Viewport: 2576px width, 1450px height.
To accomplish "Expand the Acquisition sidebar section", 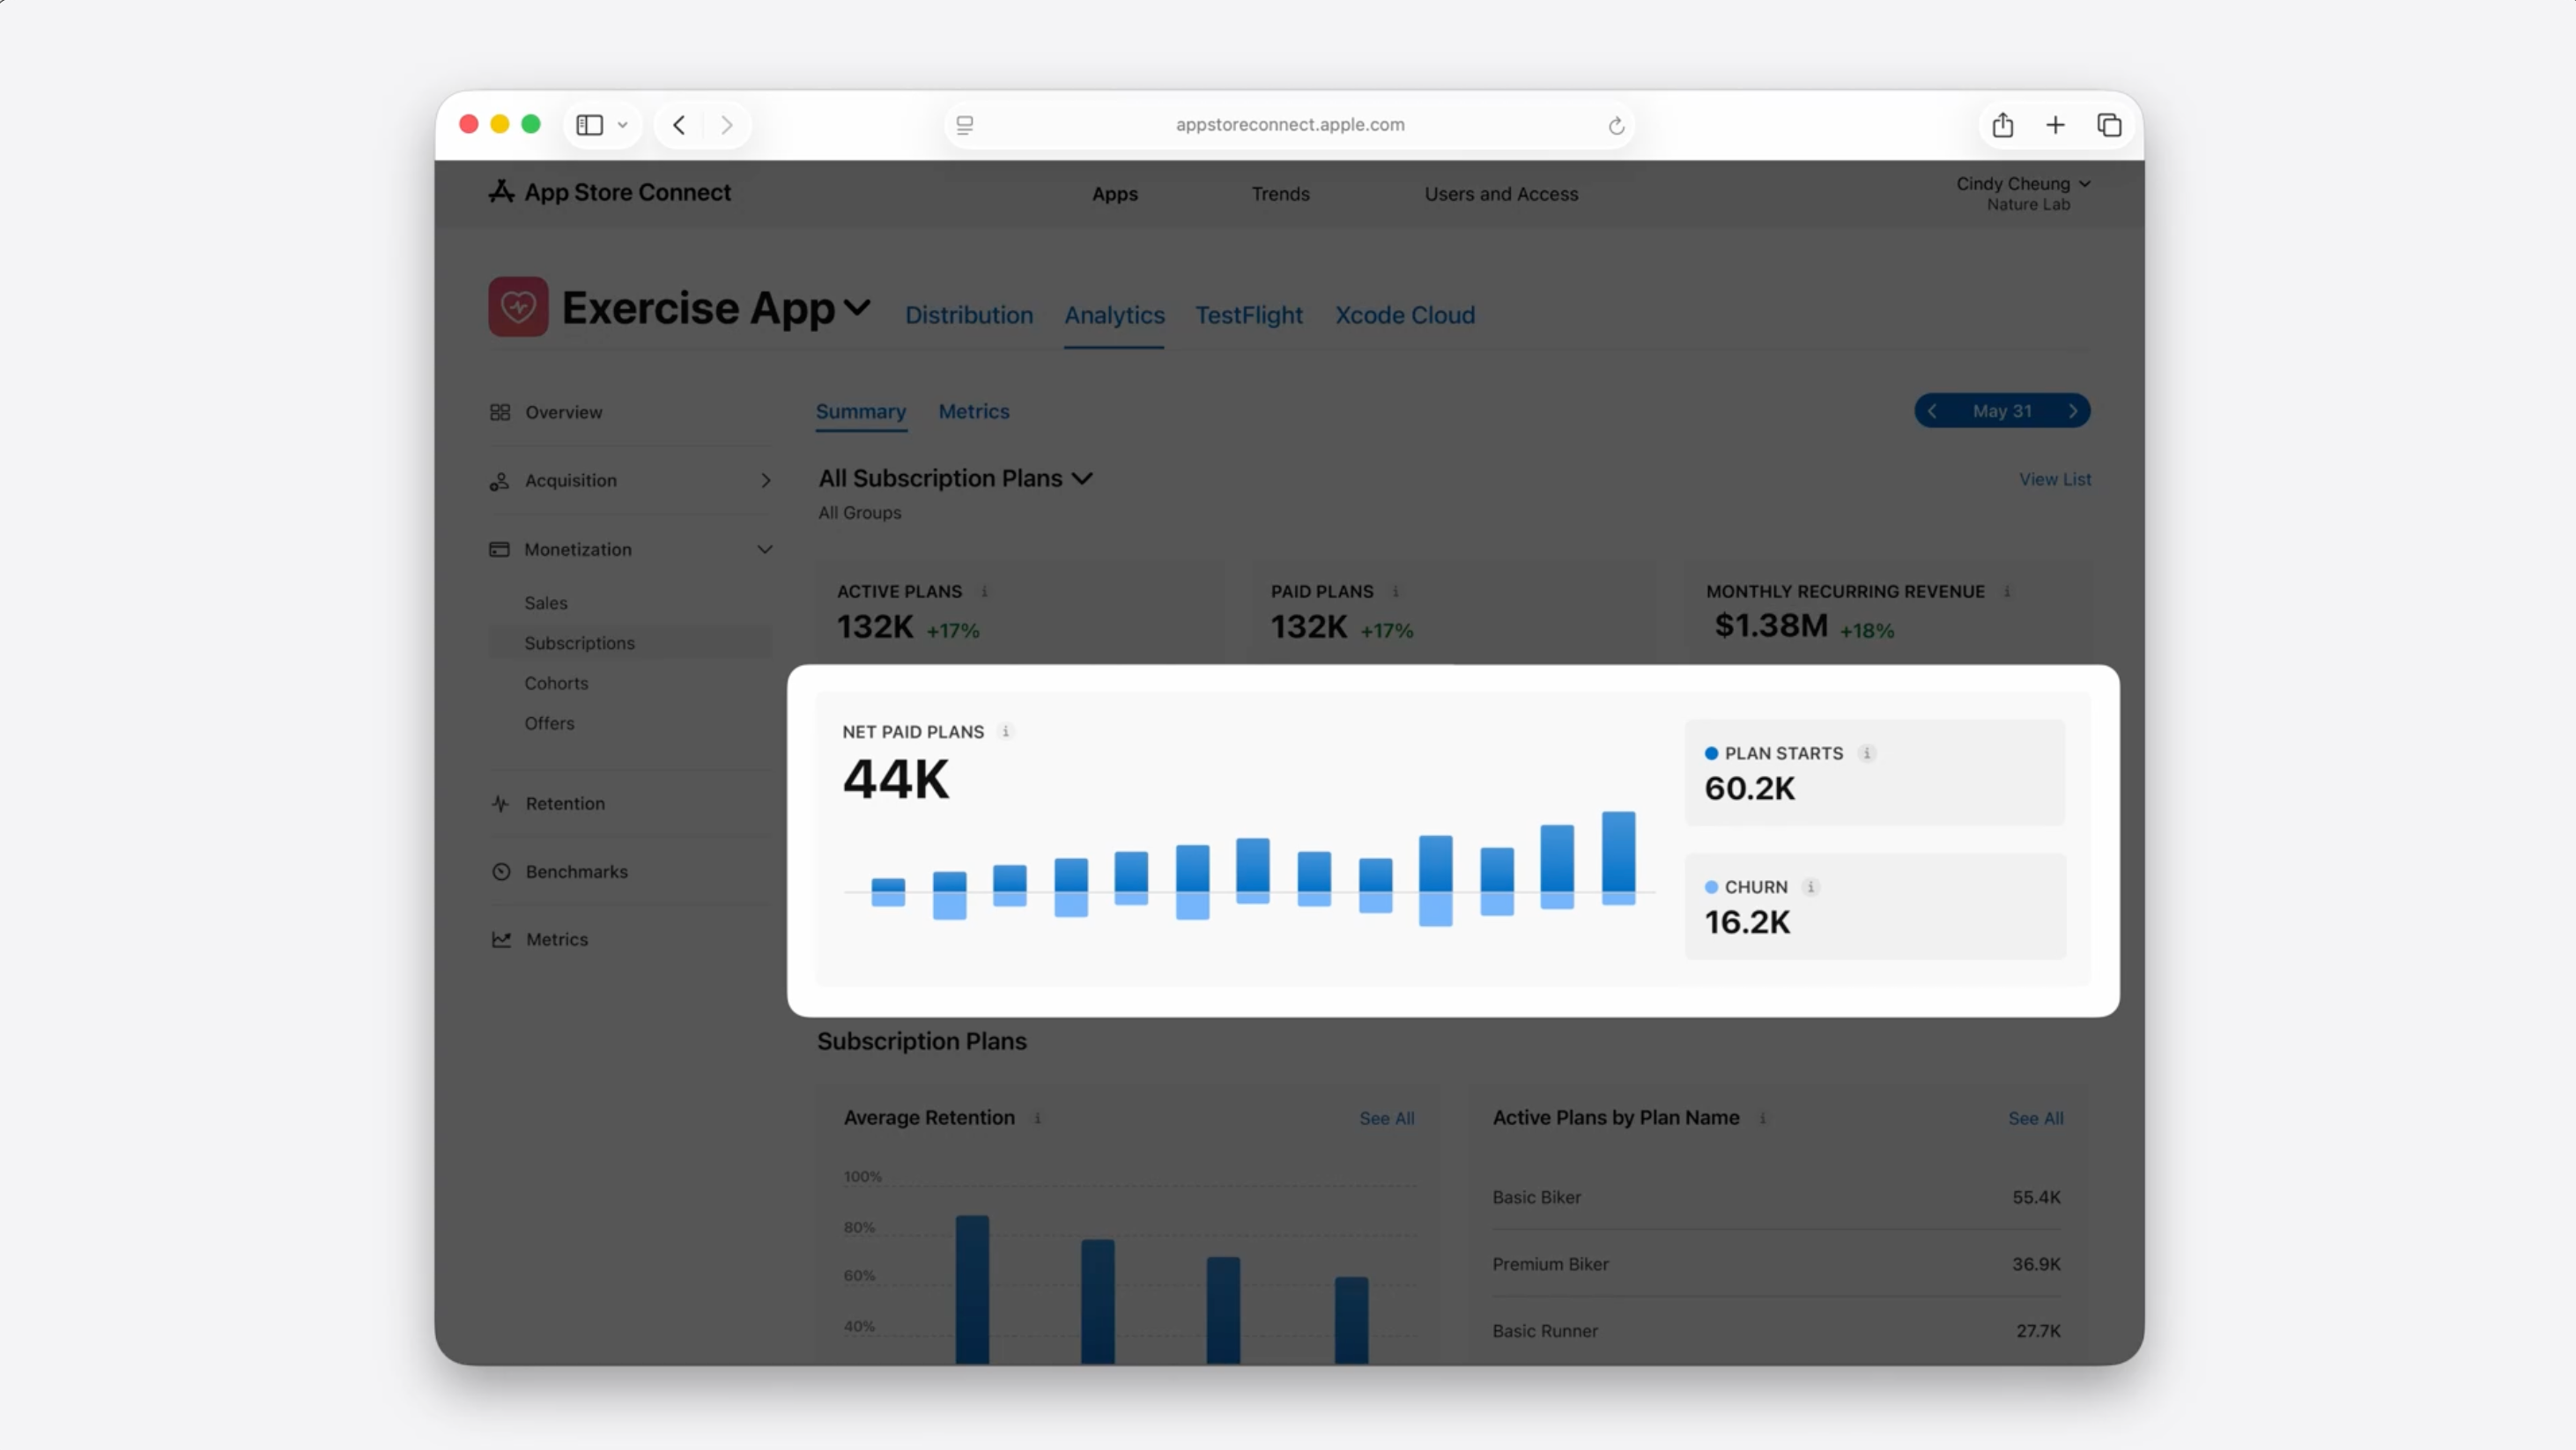I will coord(765,481).
